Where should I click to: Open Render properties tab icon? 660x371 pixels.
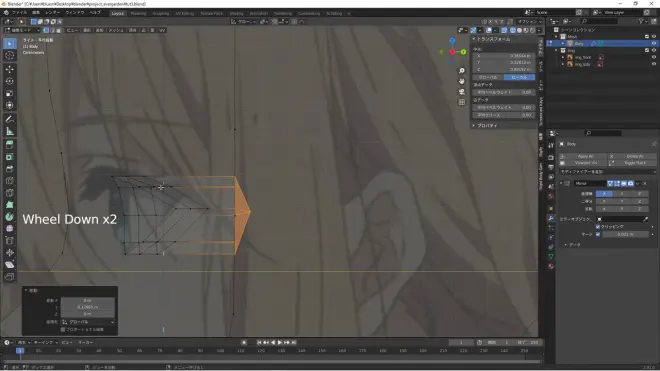pos(551,157)
